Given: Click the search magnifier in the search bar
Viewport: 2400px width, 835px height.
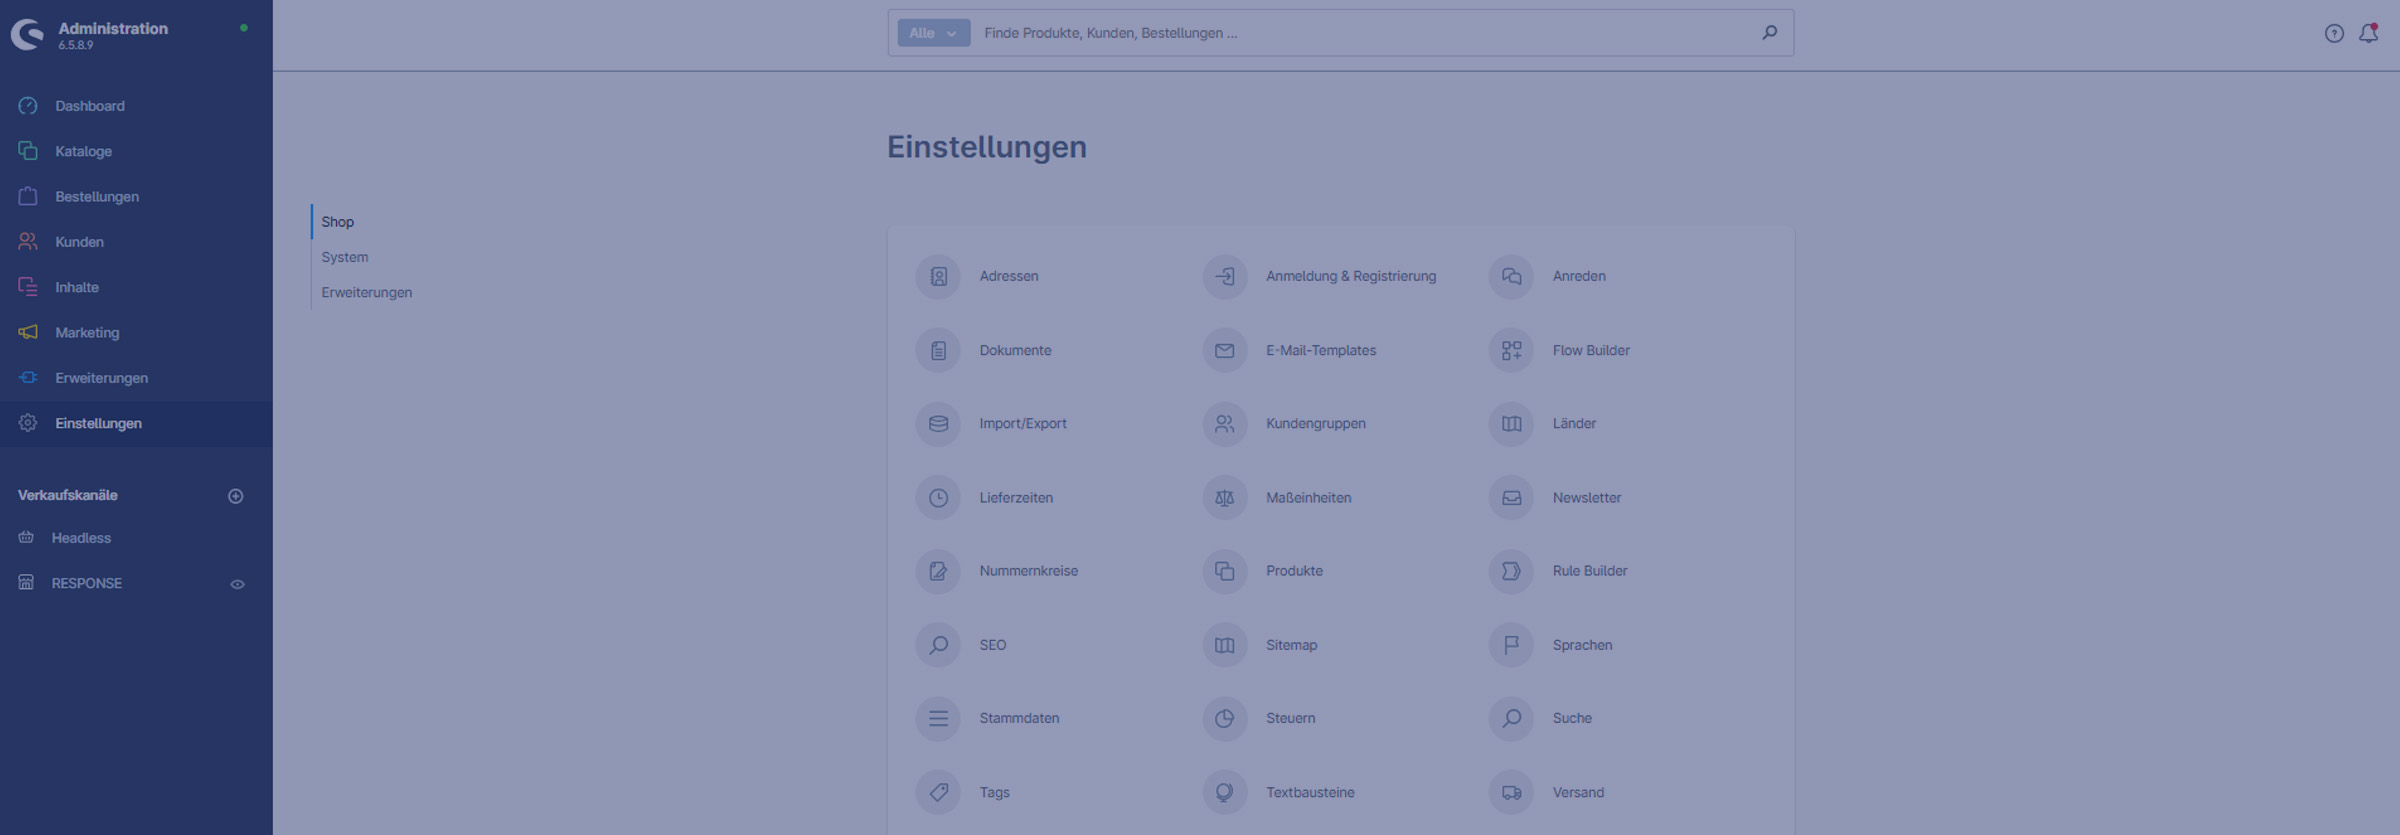Looking at the screenshot, I should coord(1769,33).
